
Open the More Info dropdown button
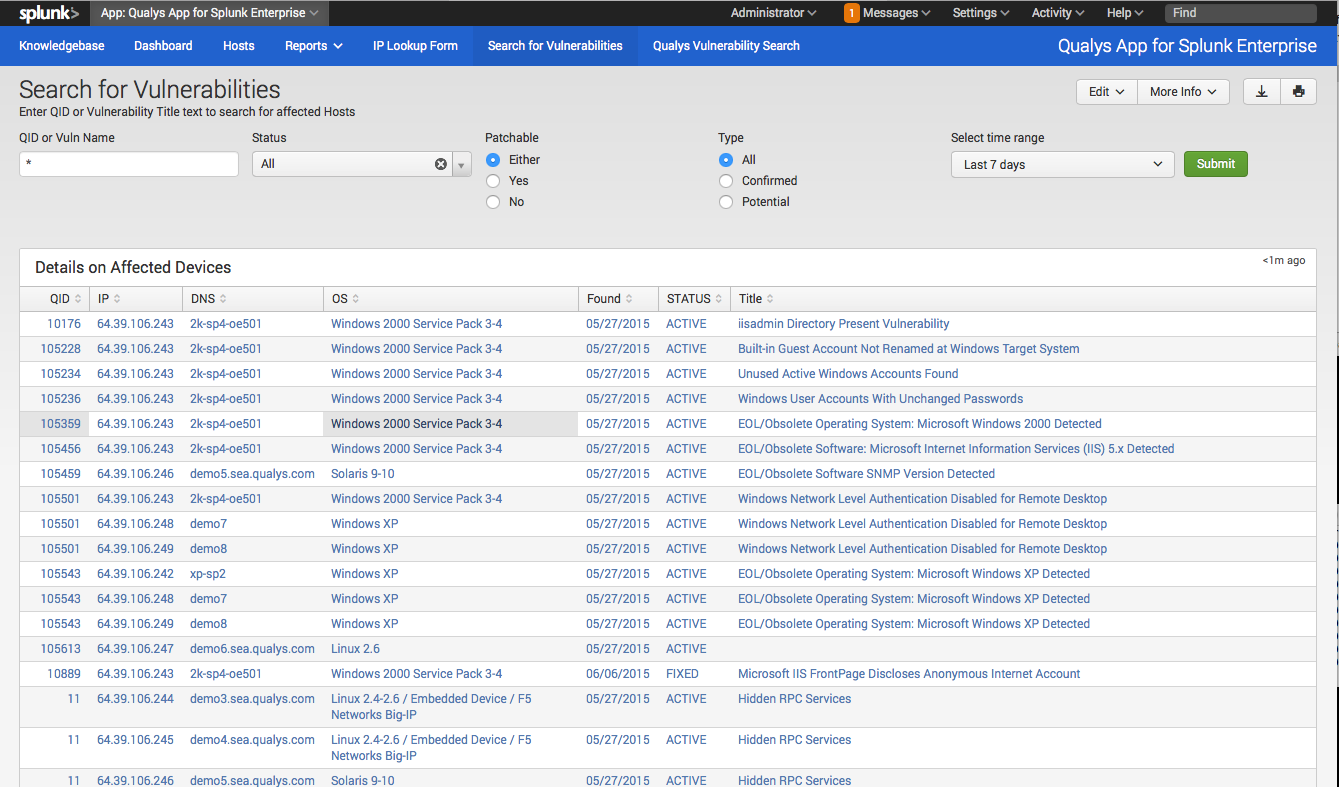pos(1183,91)
